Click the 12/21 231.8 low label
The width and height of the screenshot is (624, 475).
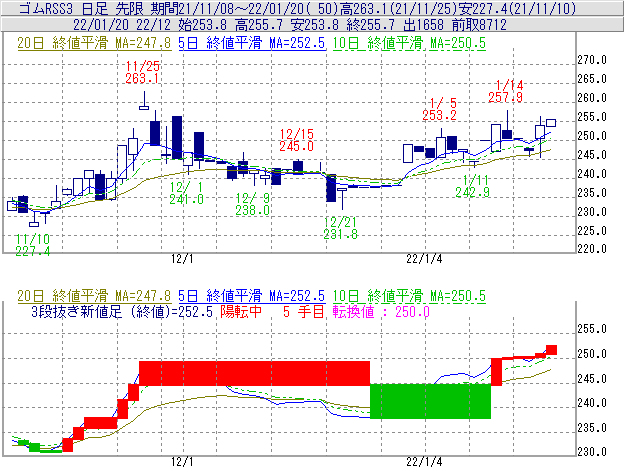pyautogui.click(x=340, y=228)
